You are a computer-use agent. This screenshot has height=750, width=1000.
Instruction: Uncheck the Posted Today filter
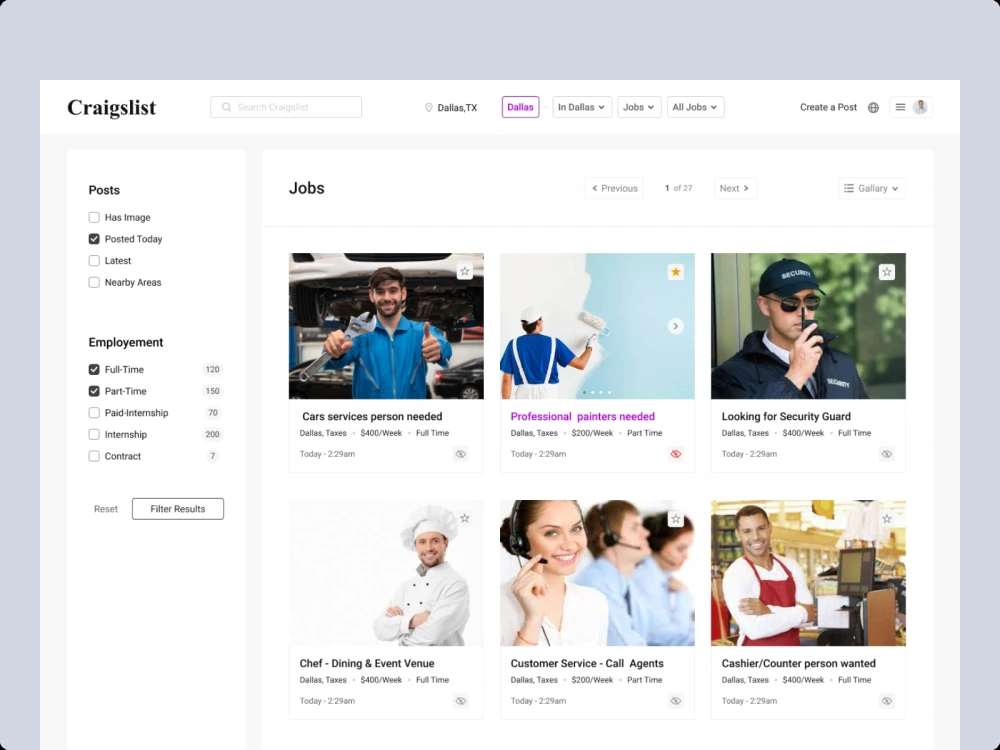tap(93, 239)
